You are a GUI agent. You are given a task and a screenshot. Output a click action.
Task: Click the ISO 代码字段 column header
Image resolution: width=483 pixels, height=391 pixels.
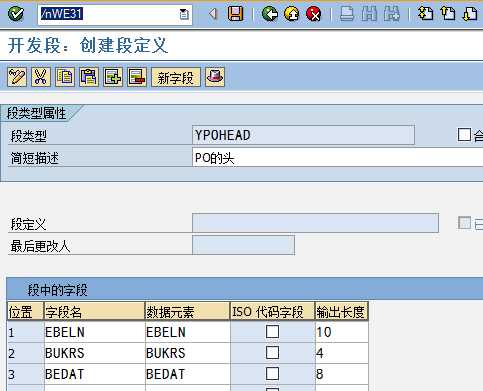point(273,311)
